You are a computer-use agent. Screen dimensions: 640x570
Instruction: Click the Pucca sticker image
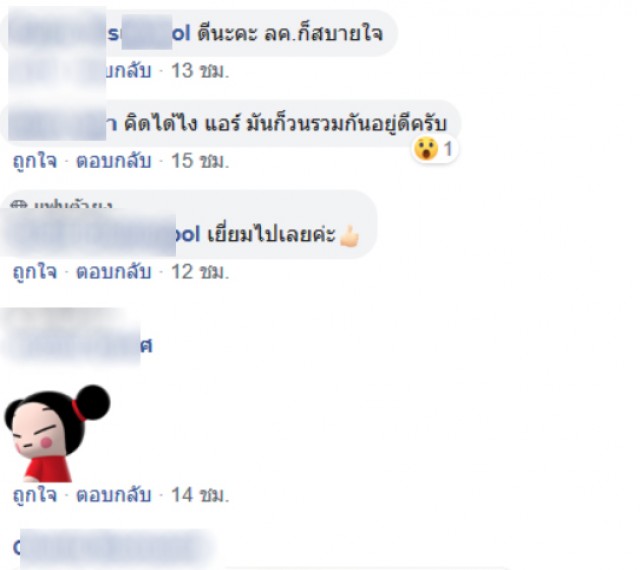point(57,434)
